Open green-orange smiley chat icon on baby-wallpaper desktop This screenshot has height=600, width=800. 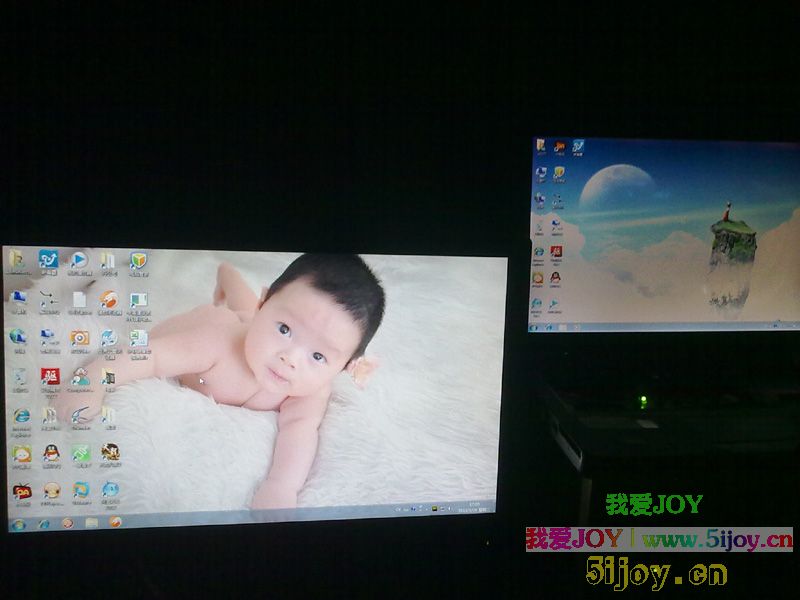click(21, 454)
